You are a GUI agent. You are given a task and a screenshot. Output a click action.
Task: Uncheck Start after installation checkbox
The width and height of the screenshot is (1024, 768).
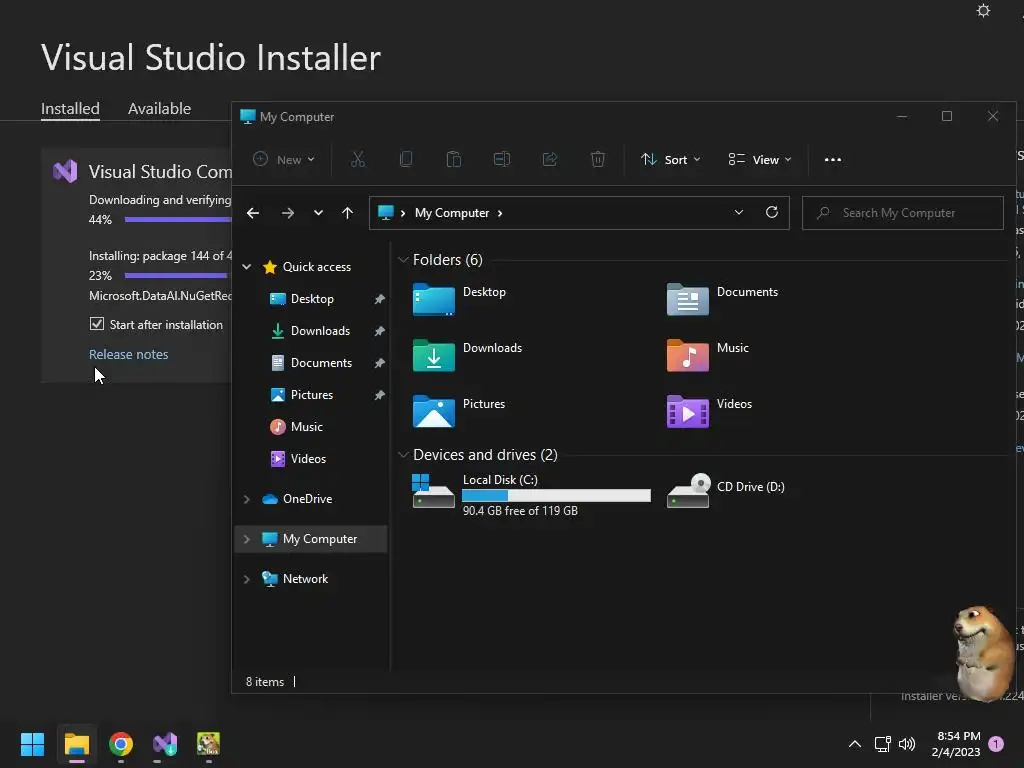[97, 324]
